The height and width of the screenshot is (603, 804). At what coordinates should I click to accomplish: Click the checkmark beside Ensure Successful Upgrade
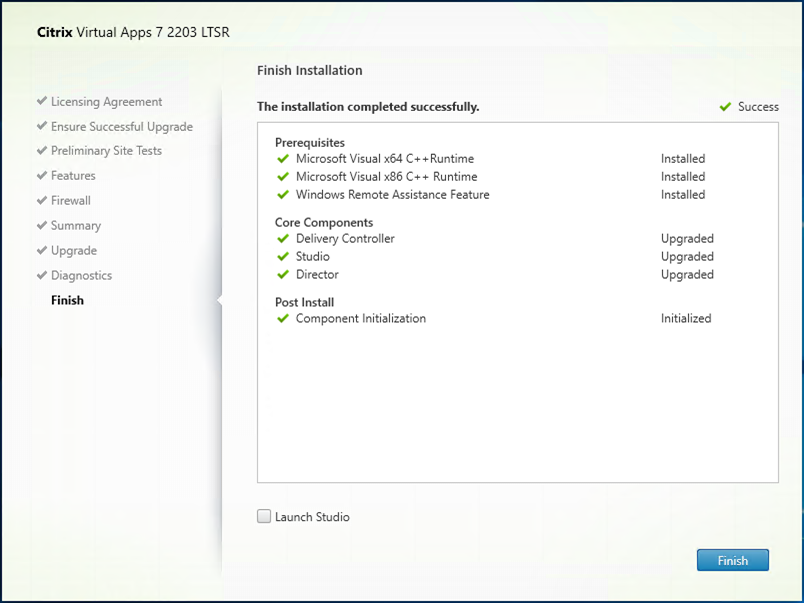point(42,126)
